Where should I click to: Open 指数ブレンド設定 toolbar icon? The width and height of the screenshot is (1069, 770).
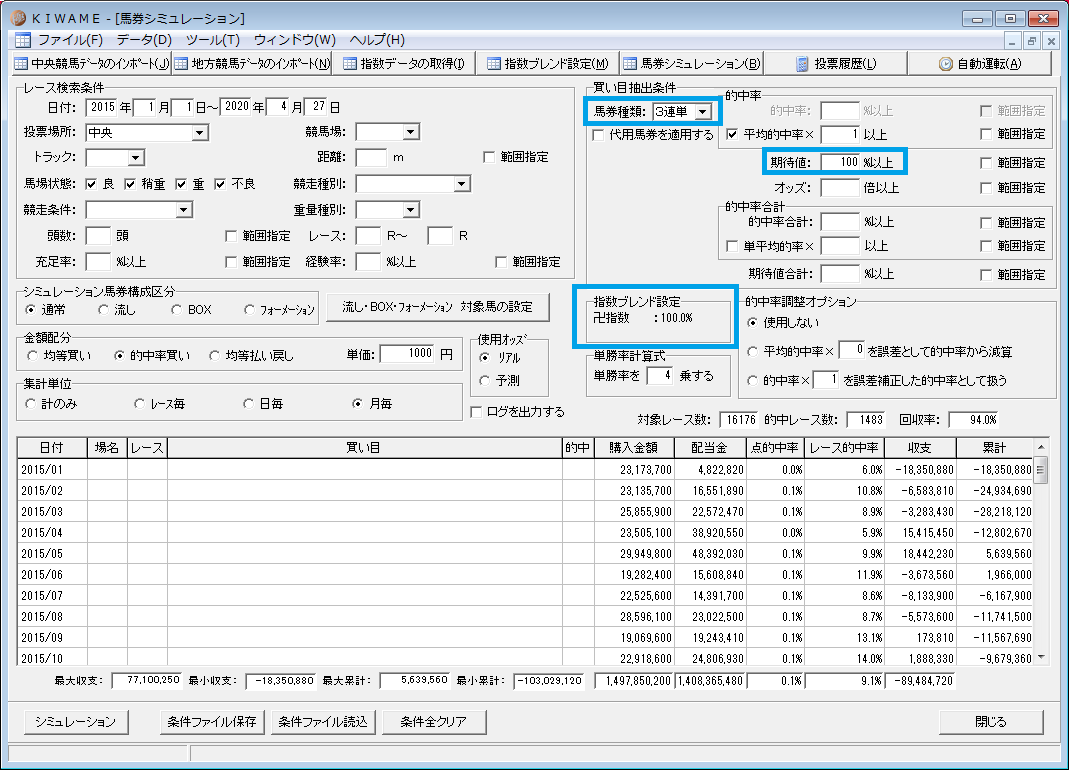pos(494,63)
